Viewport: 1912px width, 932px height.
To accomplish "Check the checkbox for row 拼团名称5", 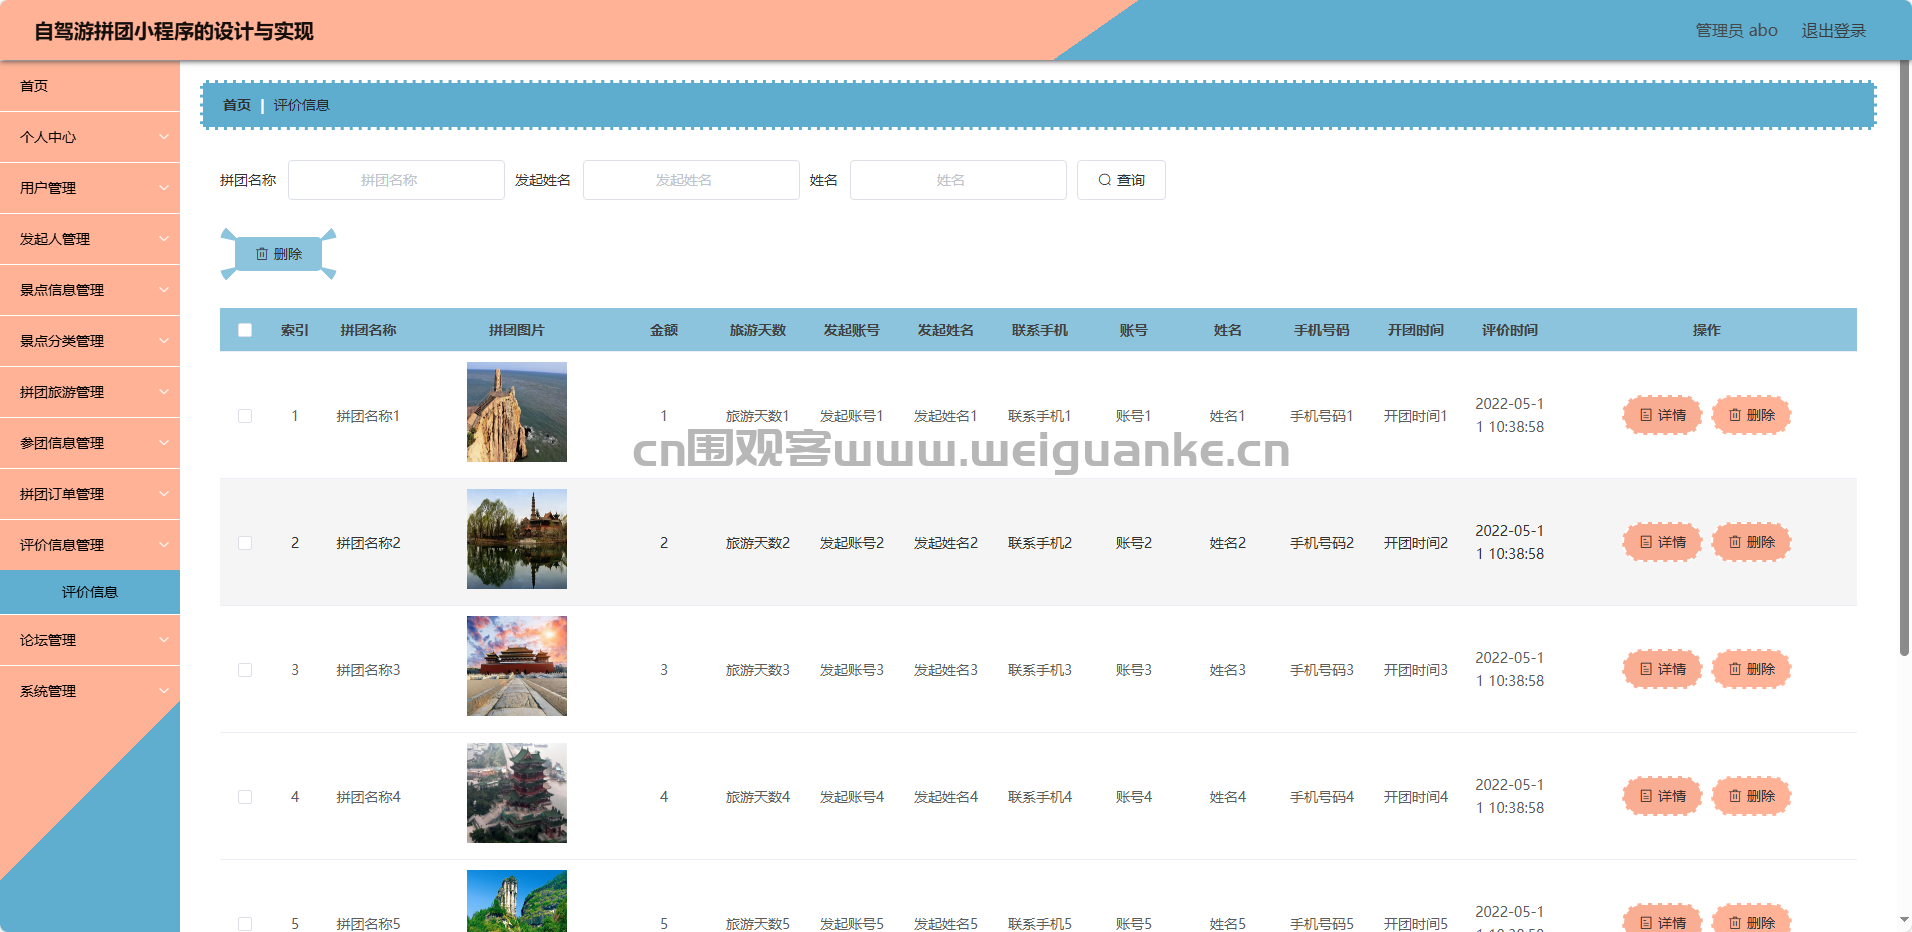I will pos(245,924).
